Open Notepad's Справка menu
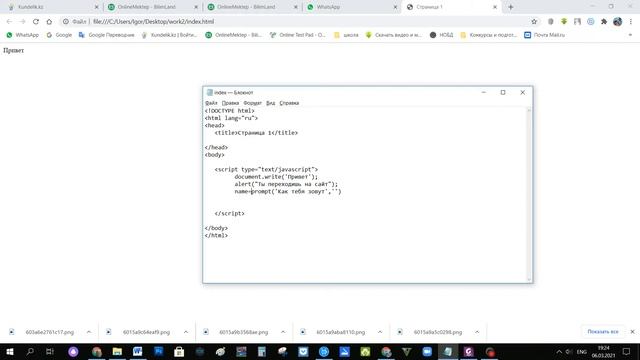This screenshot has width=640, height=360. pyautogui.click(x=289, y=103)
